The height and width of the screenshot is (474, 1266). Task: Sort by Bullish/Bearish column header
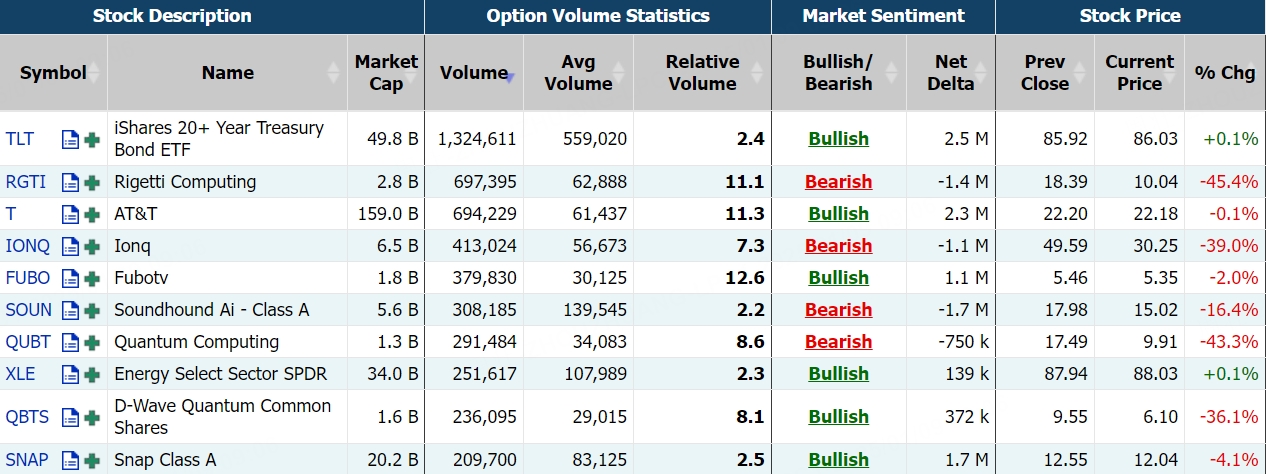tap(838, 73)
